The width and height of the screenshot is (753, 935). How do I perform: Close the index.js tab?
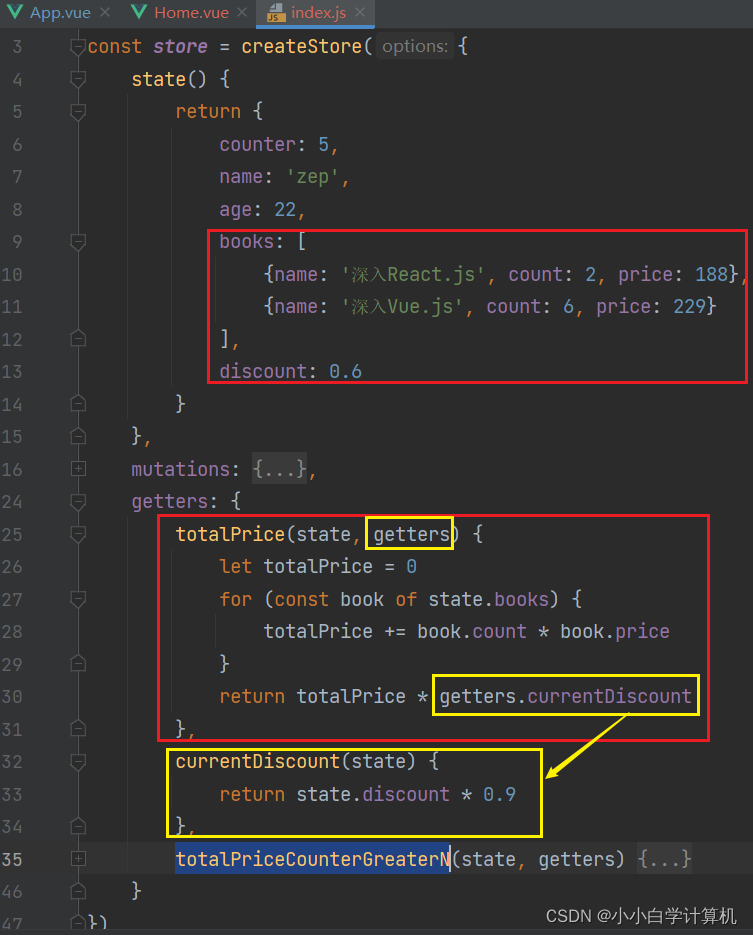360,13
